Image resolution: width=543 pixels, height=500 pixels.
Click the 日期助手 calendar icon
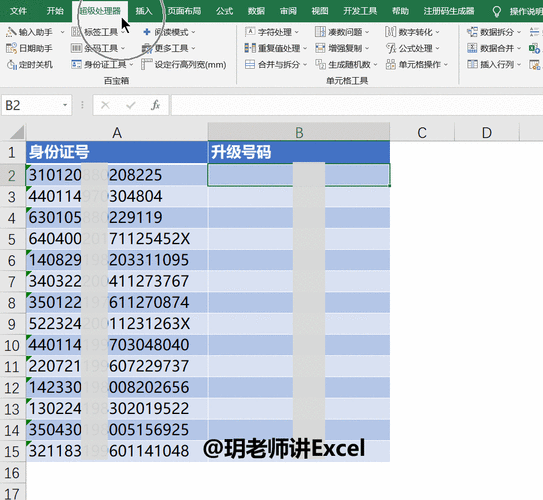[11, 48]
